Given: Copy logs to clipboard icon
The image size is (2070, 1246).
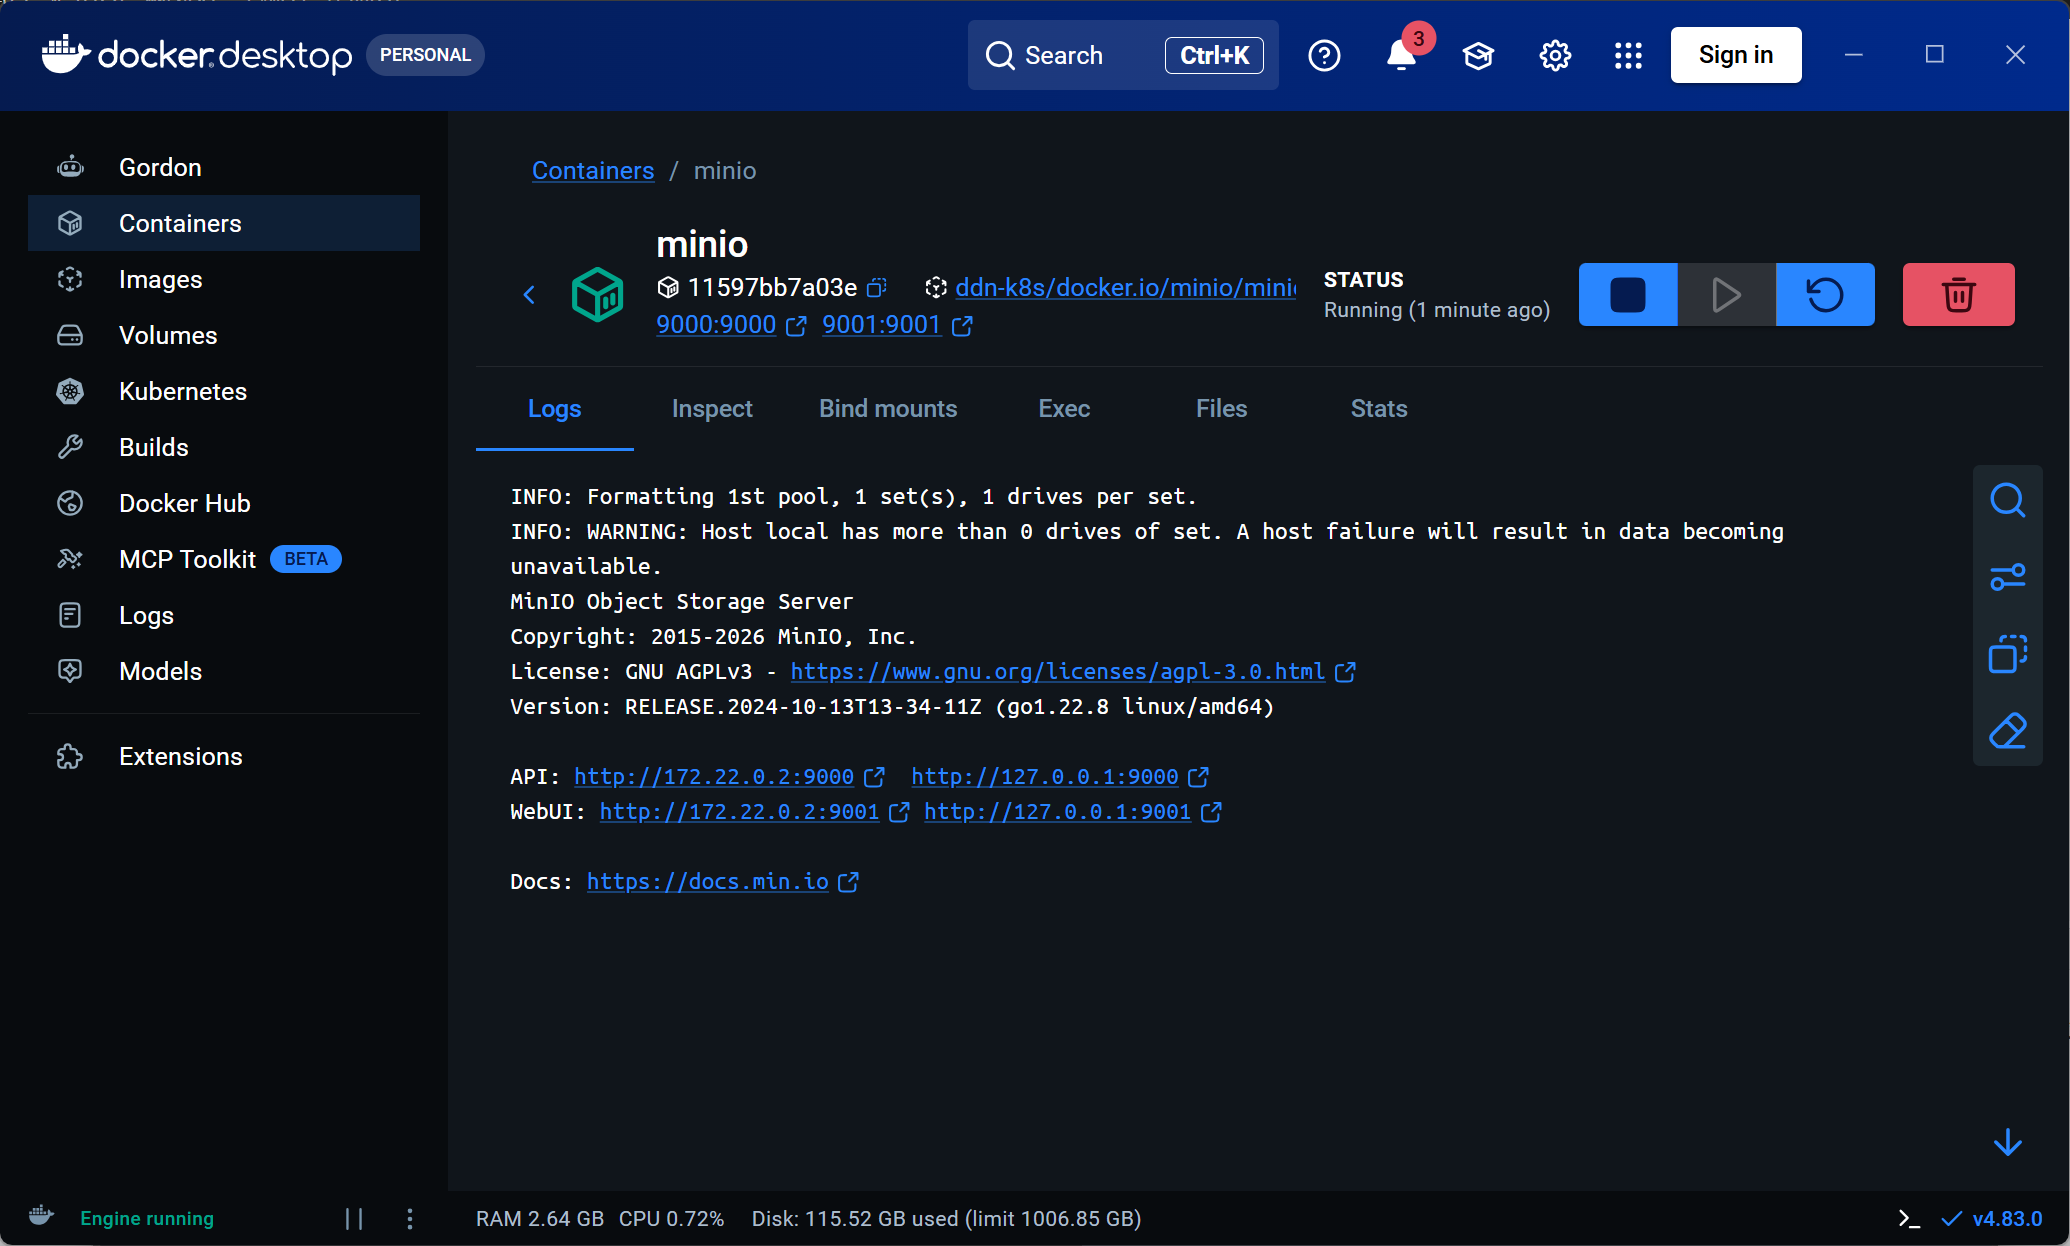Looking at the screenshot, I should pyautogui.click(x=2007, y=654).
